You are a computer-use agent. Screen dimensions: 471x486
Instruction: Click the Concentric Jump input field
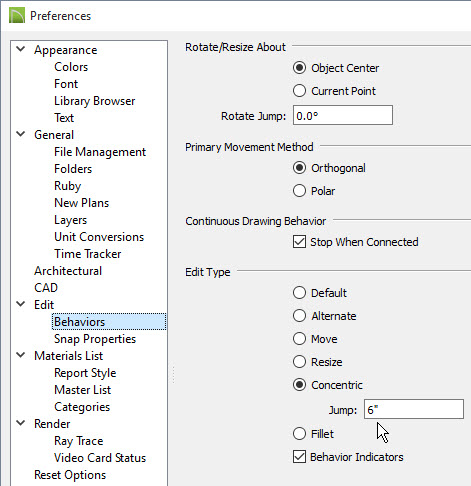coord(414,409)
